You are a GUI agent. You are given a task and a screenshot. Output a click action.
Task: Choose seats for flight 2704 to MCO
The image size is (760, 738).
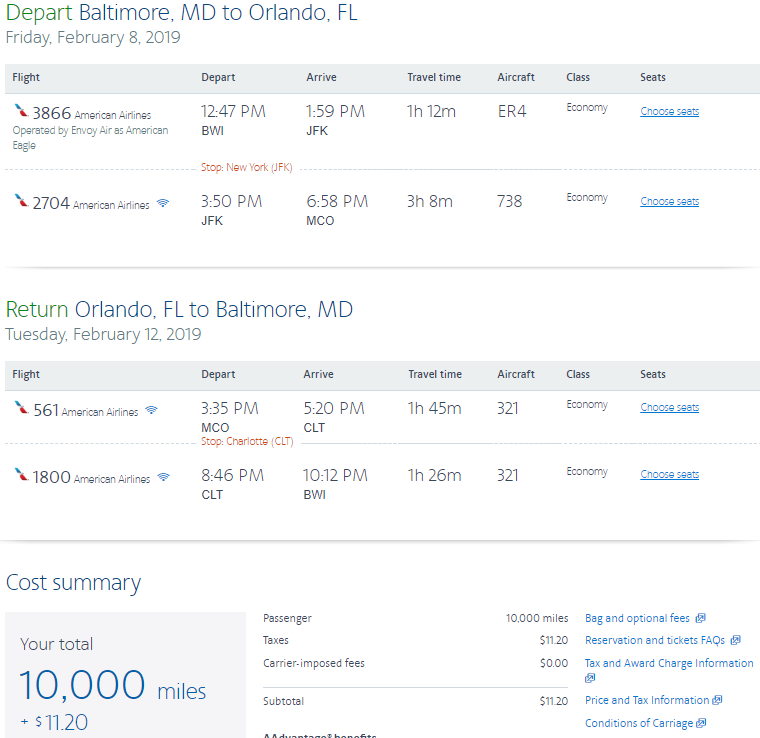(669, 202)
